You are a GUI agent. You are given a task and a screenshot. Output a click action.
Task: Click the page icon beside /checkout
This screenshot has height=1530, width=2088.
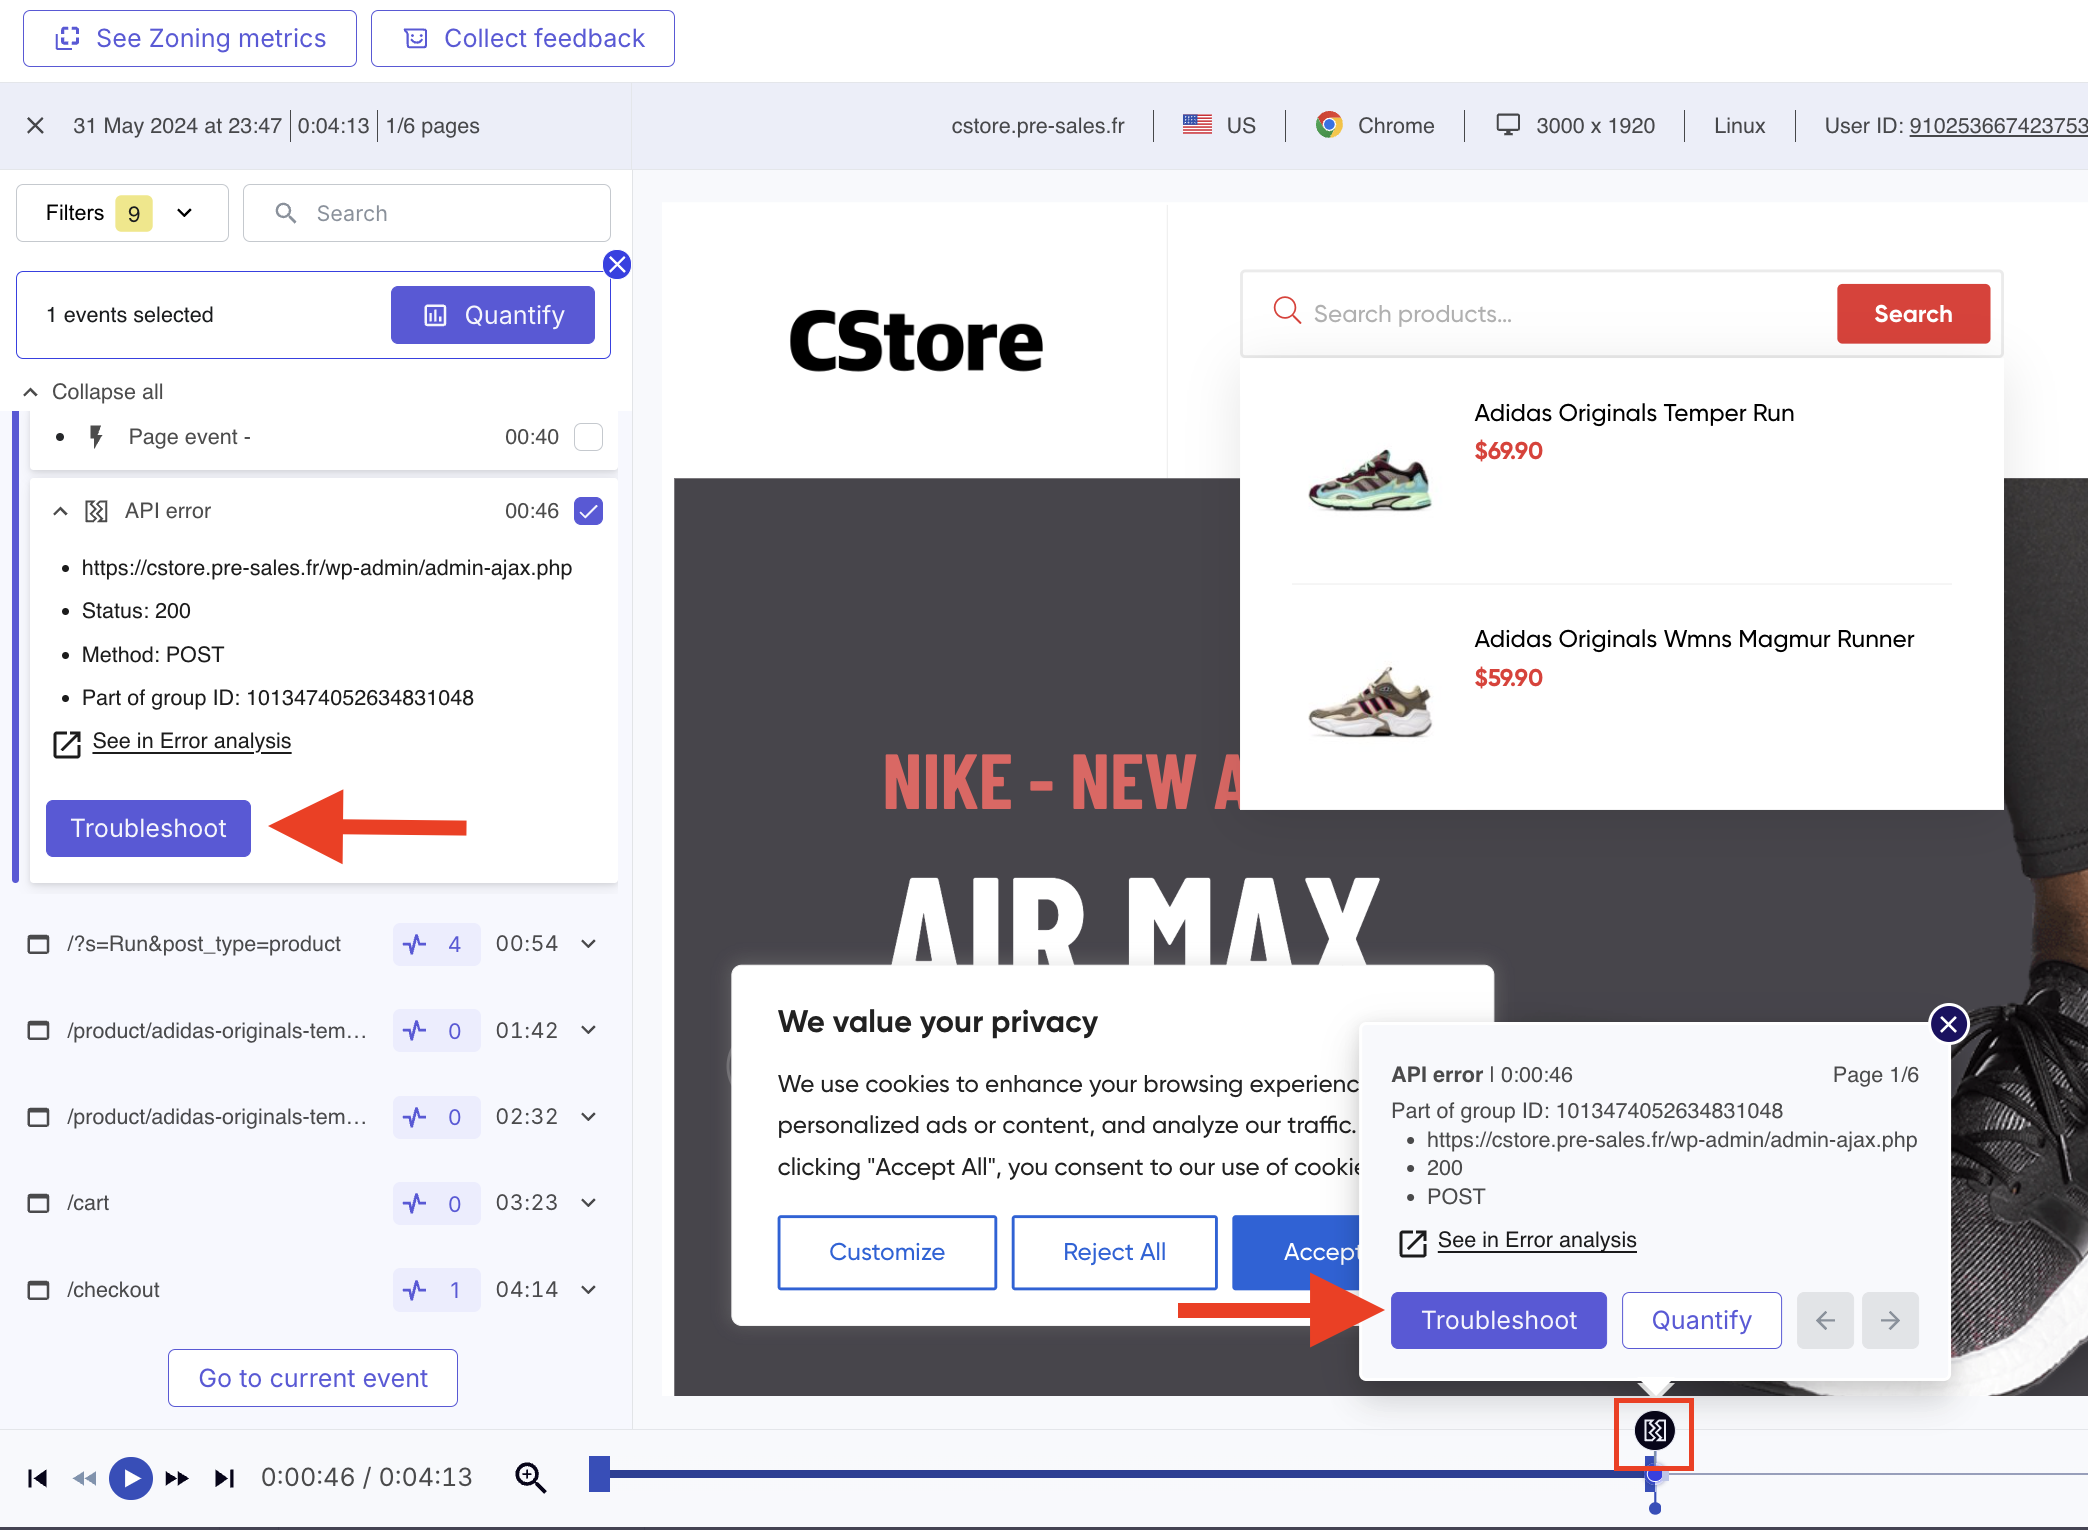coord(38,1290)
